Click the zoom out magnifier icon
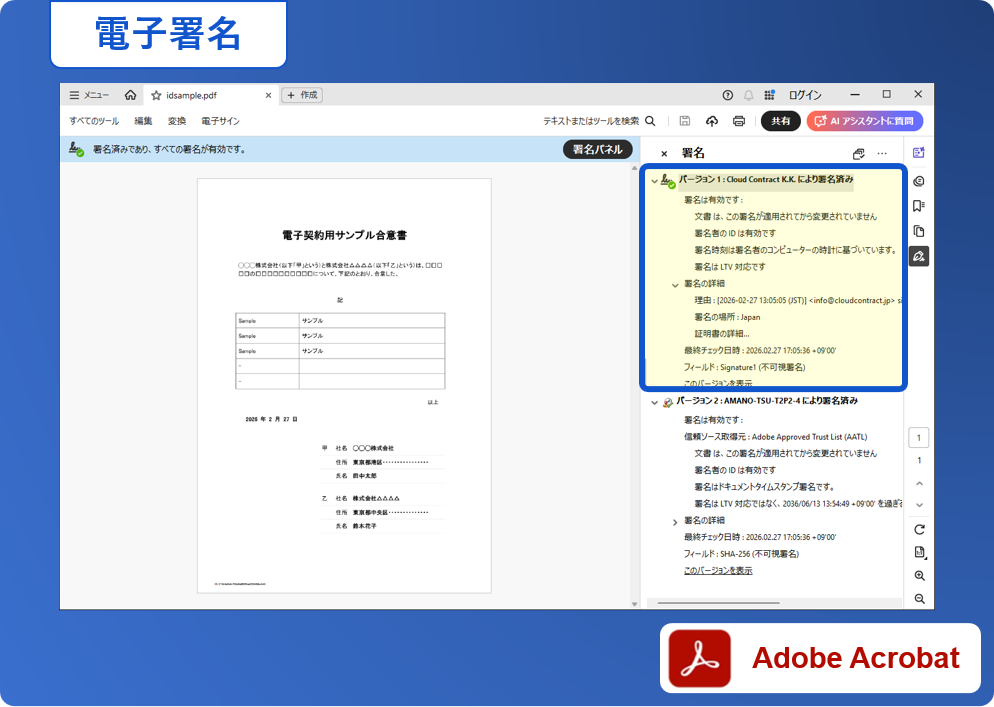 pos(919,599)
